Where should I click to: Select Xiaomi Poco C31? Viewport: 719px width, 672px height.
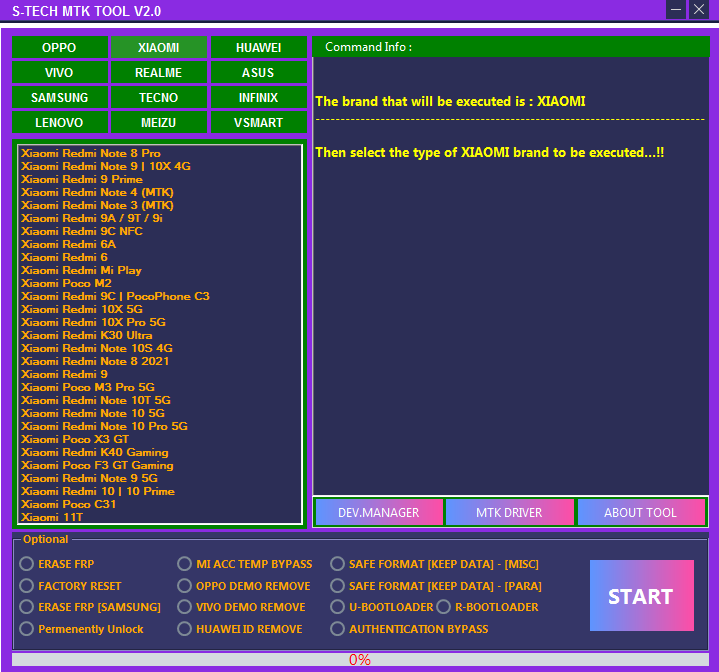(x=160, y=504)
